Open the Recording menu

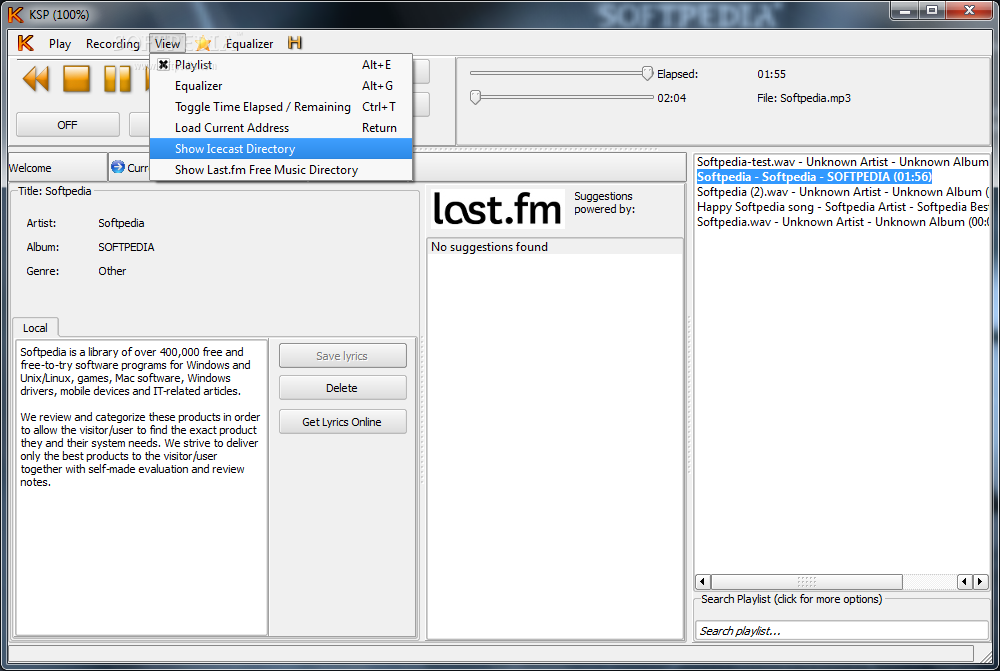pyautogui.click(x=113, y=43)
